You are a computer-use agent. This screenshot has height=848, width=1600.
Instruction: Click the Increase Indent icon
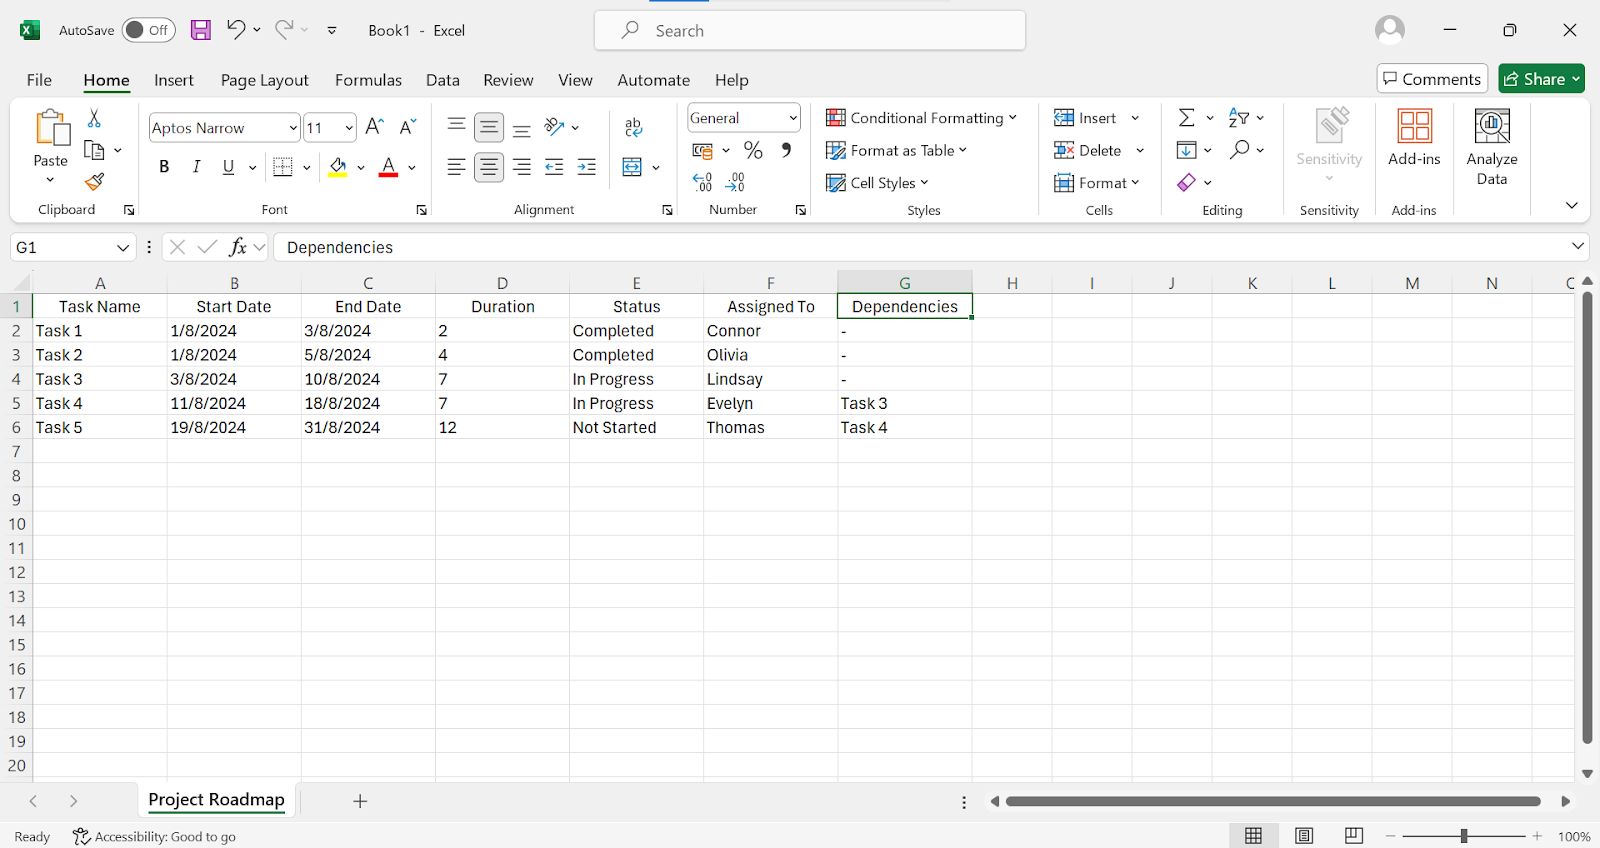point(587,167)
